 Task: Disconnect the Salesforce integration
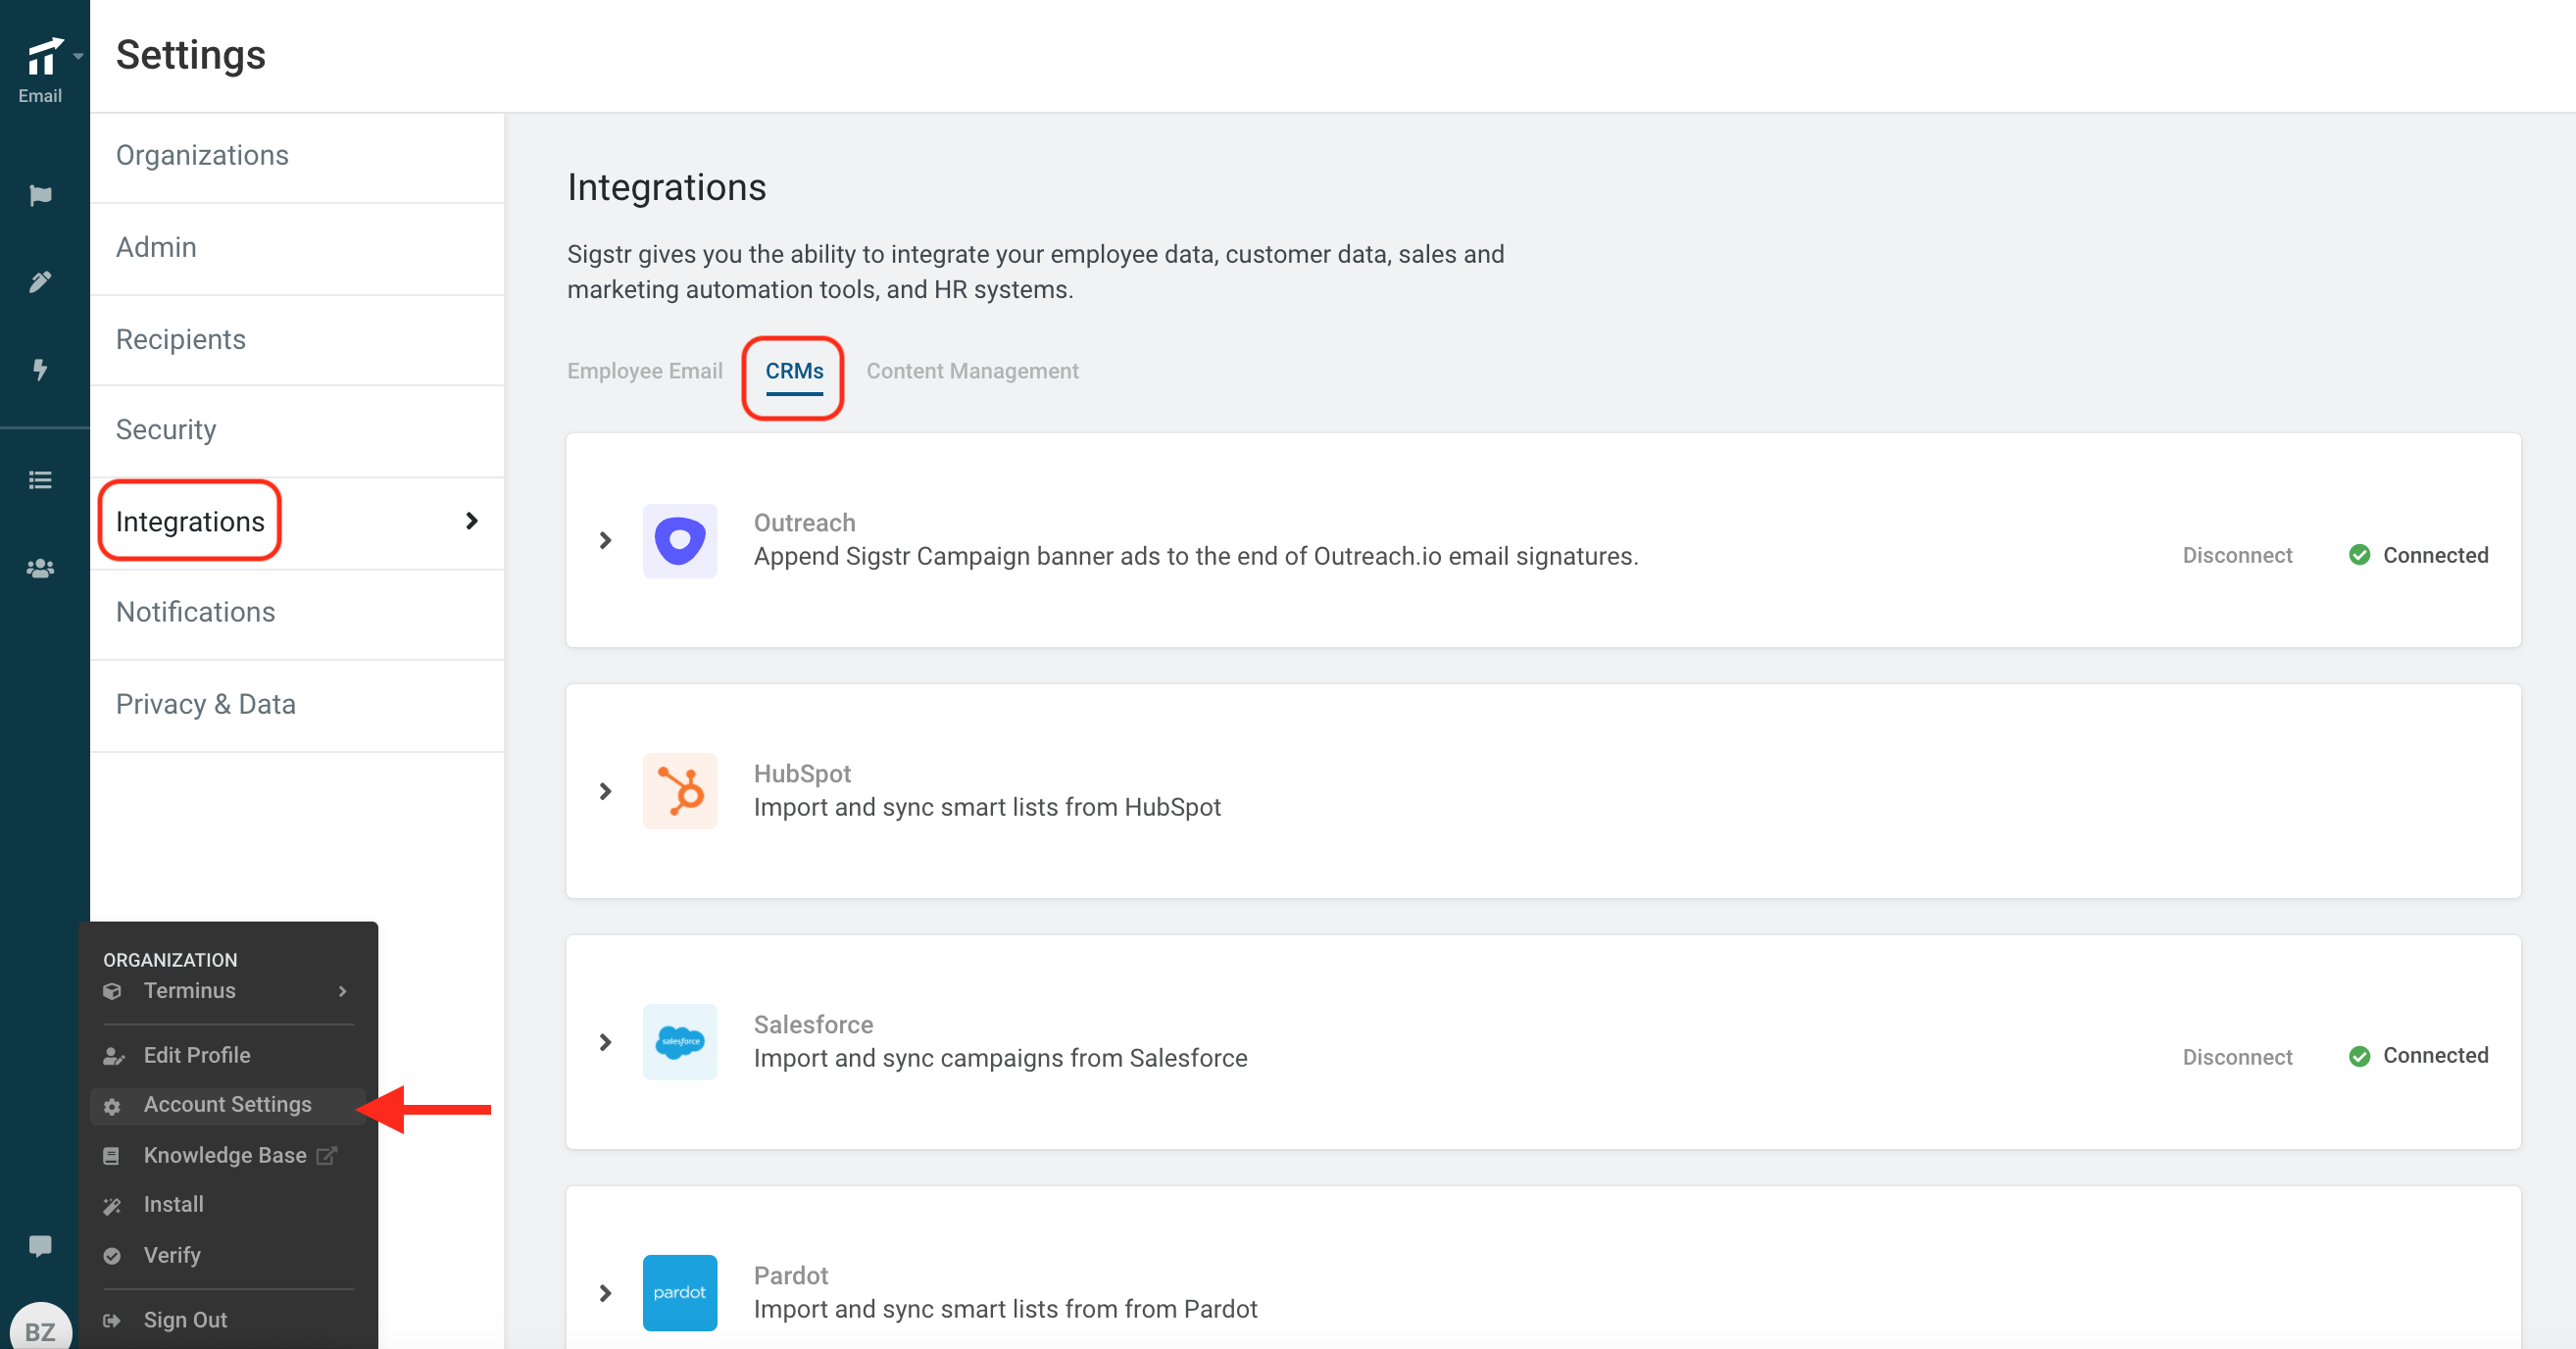coord(2237,1056)
